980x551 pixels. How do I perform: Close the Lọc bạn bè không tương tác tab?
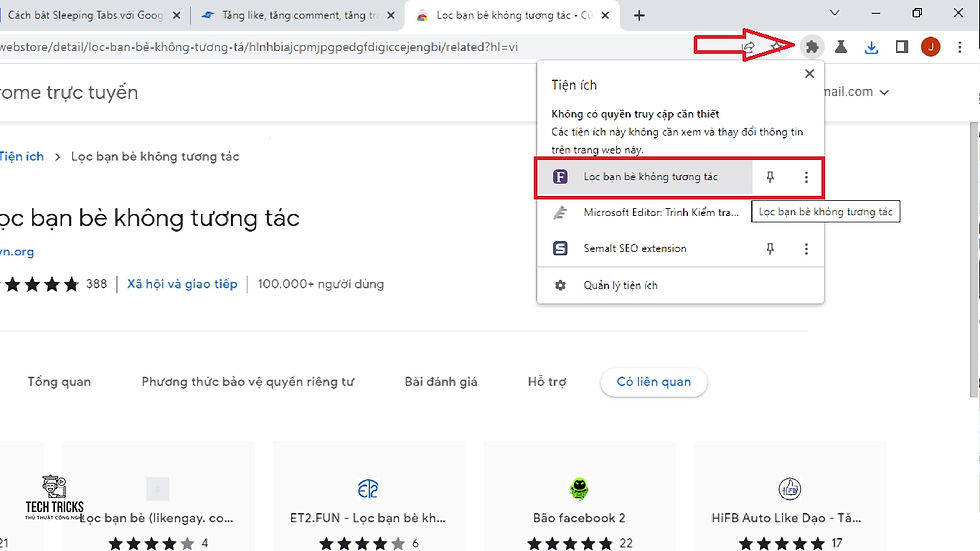[605, 15]
